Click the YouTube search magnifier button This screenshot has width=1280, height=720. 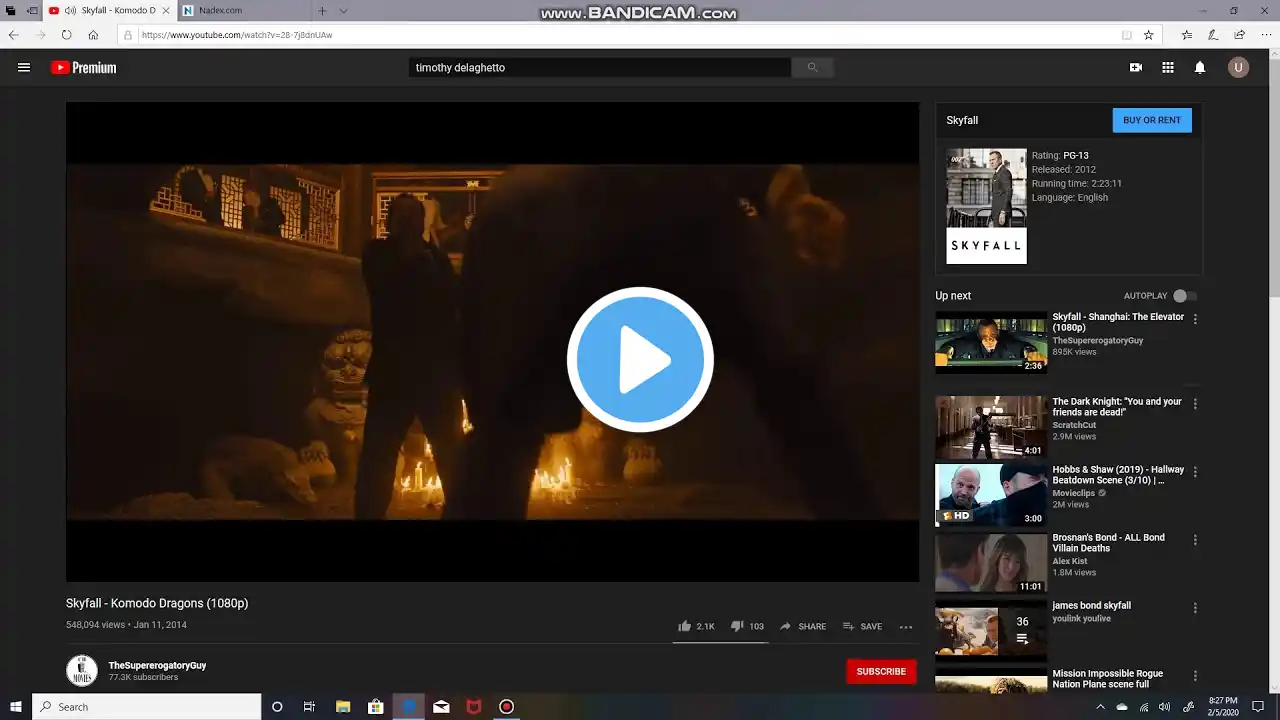pyautogui.click(x=812, y=68)
